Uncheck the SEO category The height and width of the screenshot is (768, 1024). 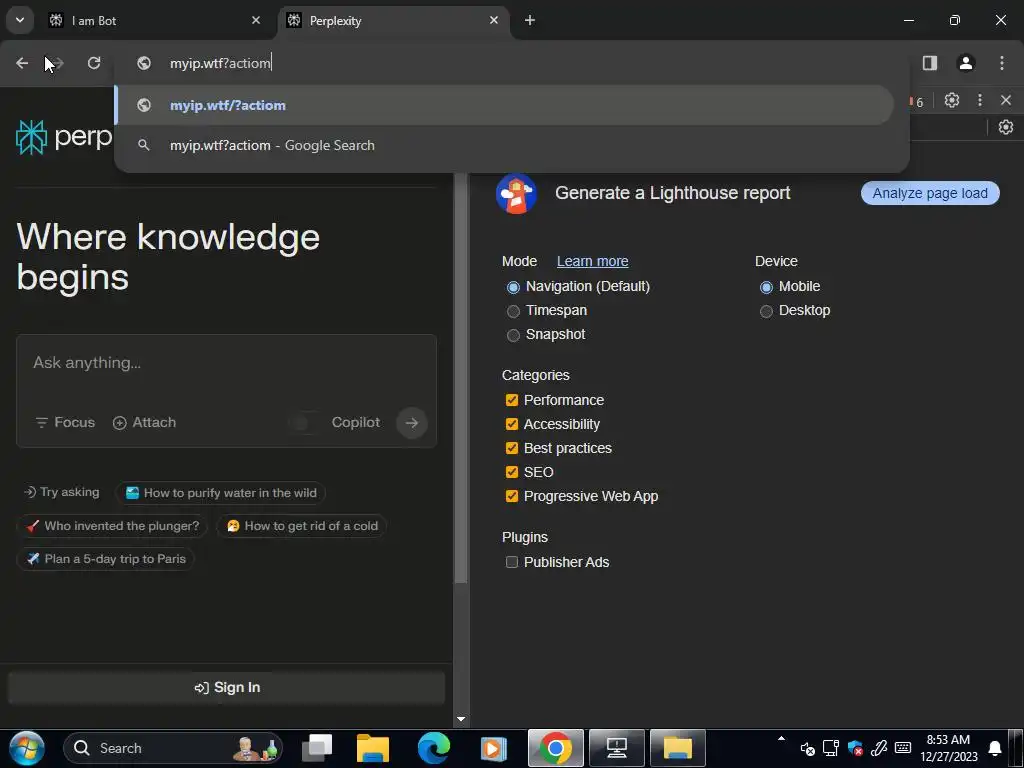[x=511, y=472]
